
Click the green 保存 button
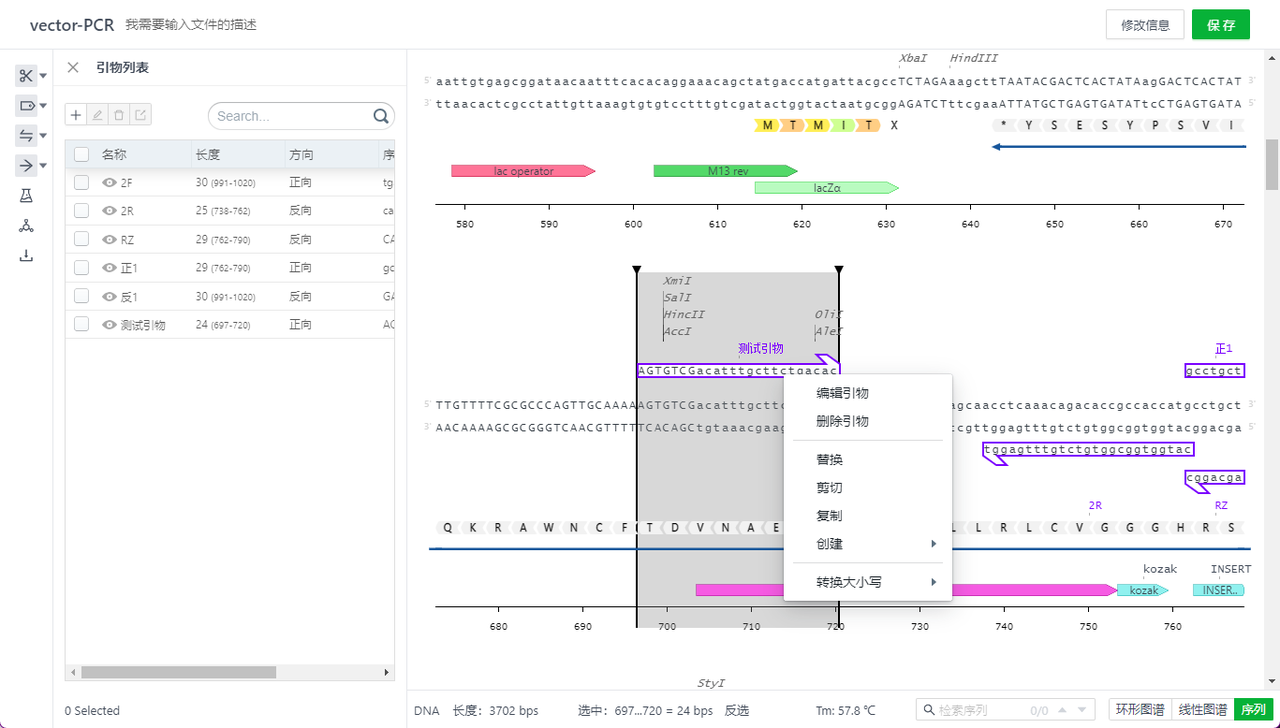point(1220,25)
